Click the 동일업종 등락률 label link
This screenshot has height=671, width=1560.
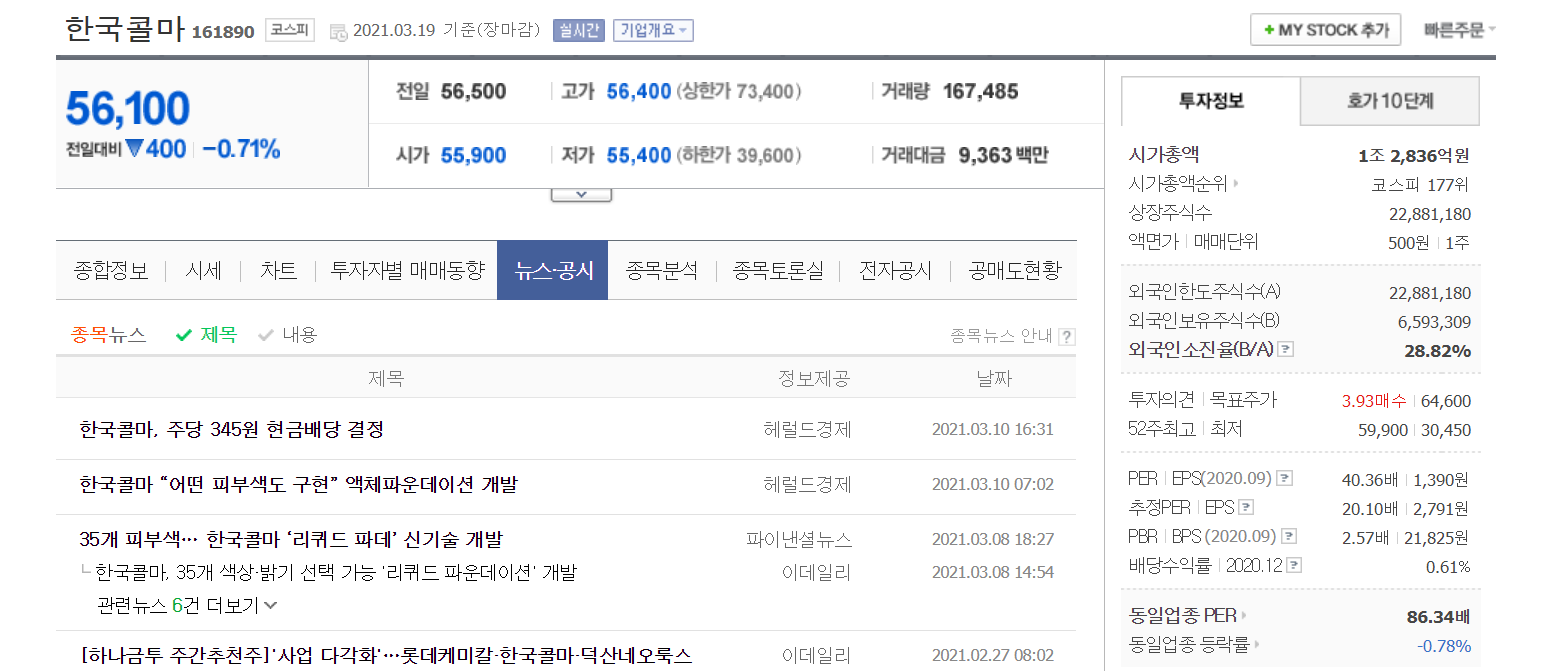[x=1188, y=645]
